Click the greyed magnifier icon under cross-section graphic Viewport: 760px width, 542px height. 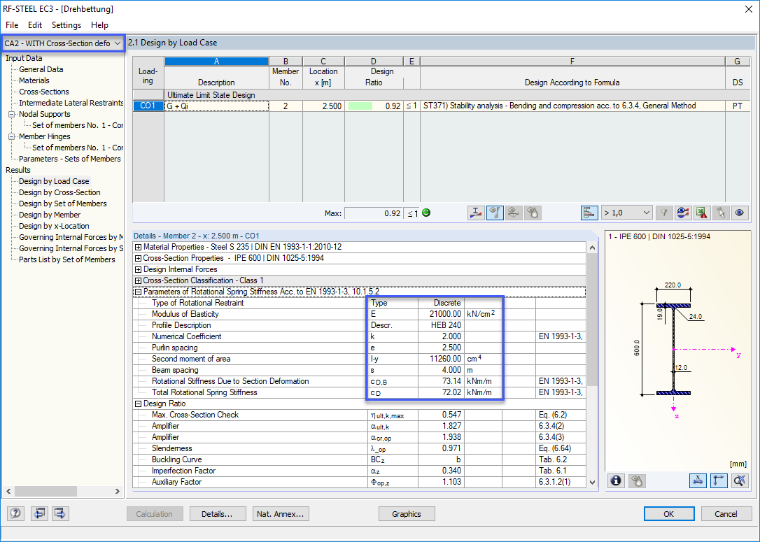click(637, 480)
